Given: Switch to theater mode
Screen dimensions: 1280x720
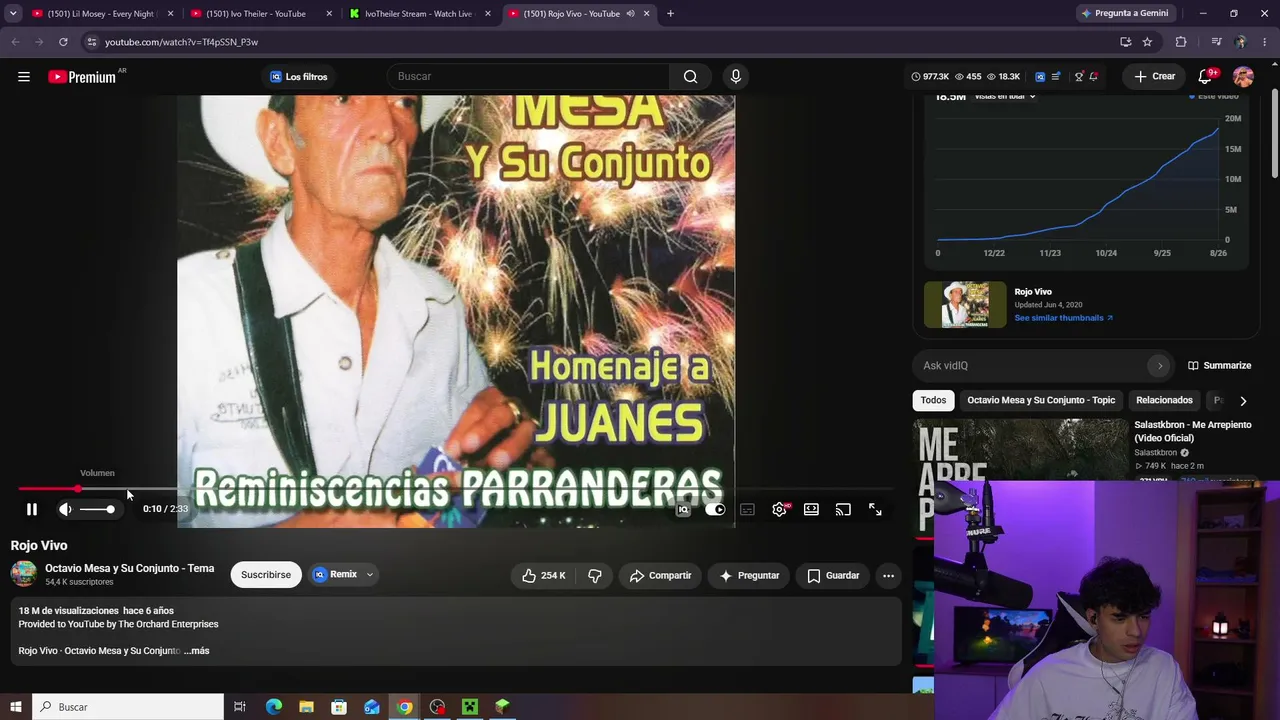Looking at the screenshot, I should [x=811, y=509].
